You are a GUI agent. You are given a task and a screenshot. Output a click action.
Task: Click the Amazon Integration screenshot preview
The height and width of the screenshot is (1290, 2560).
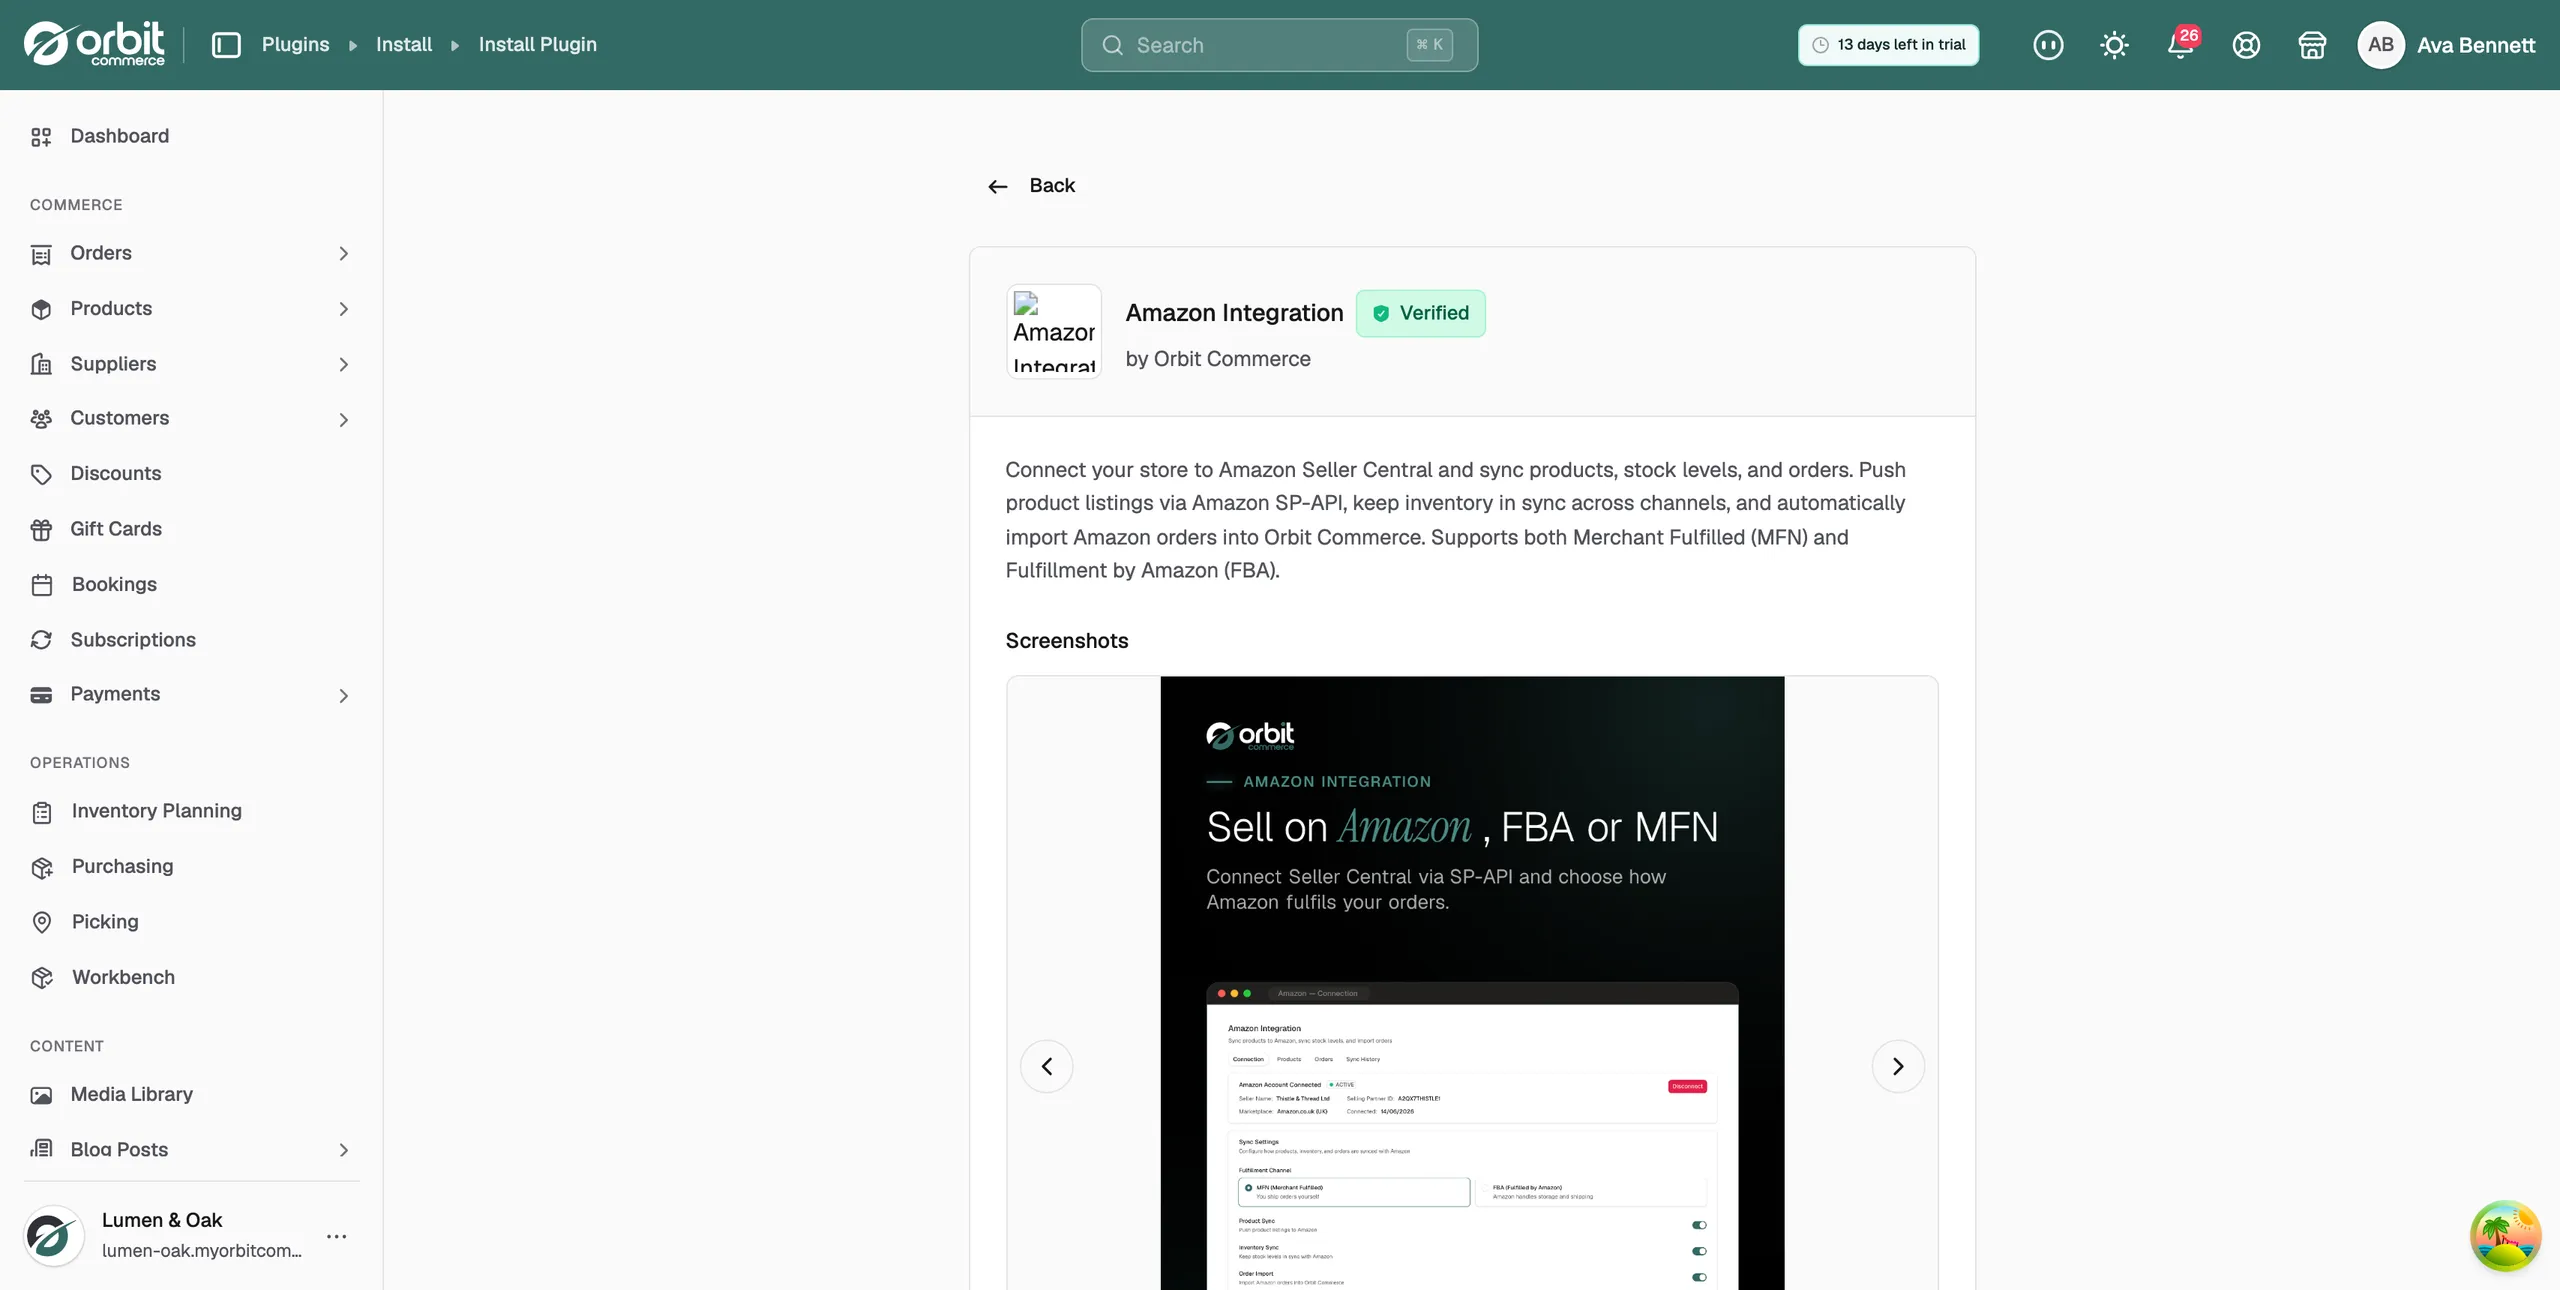point(1472,983)
